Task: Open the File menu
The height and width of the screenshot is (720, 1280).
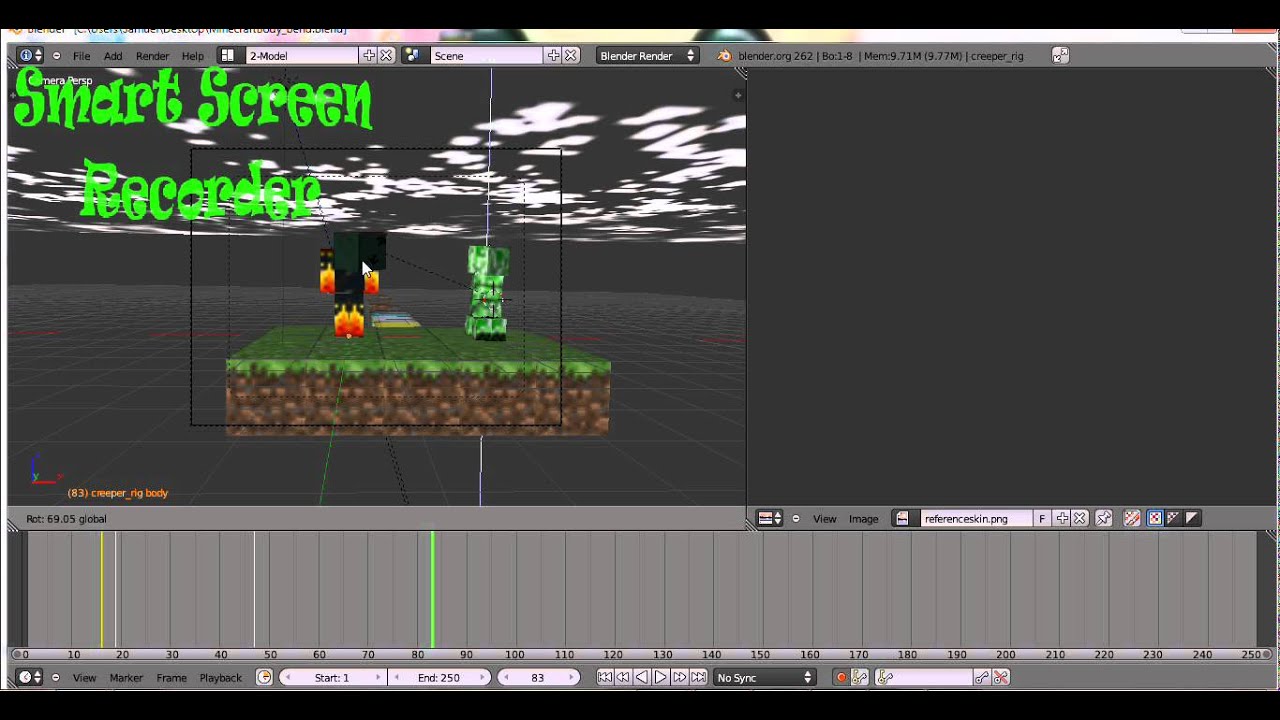Action: pyautogui.click(x=81, y=56)
